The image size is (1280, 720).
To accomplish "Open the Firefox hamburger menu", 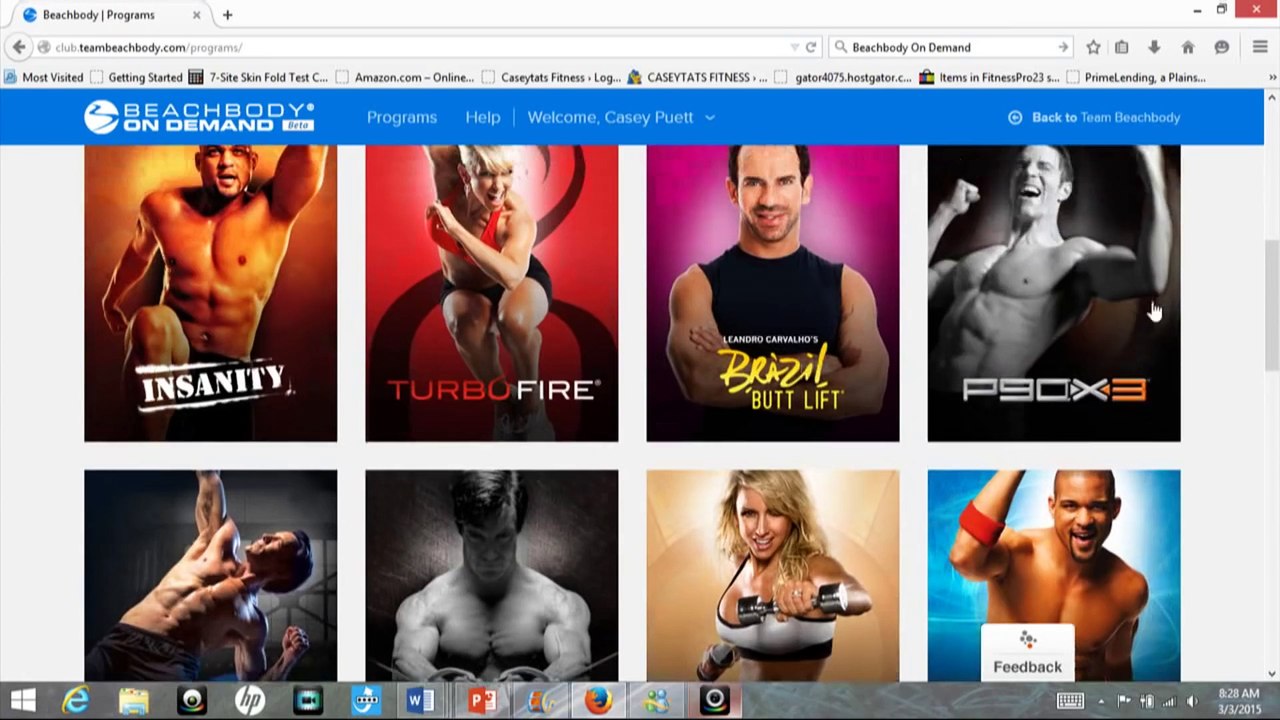I will pyautogui.click(x=1260, y=47).
